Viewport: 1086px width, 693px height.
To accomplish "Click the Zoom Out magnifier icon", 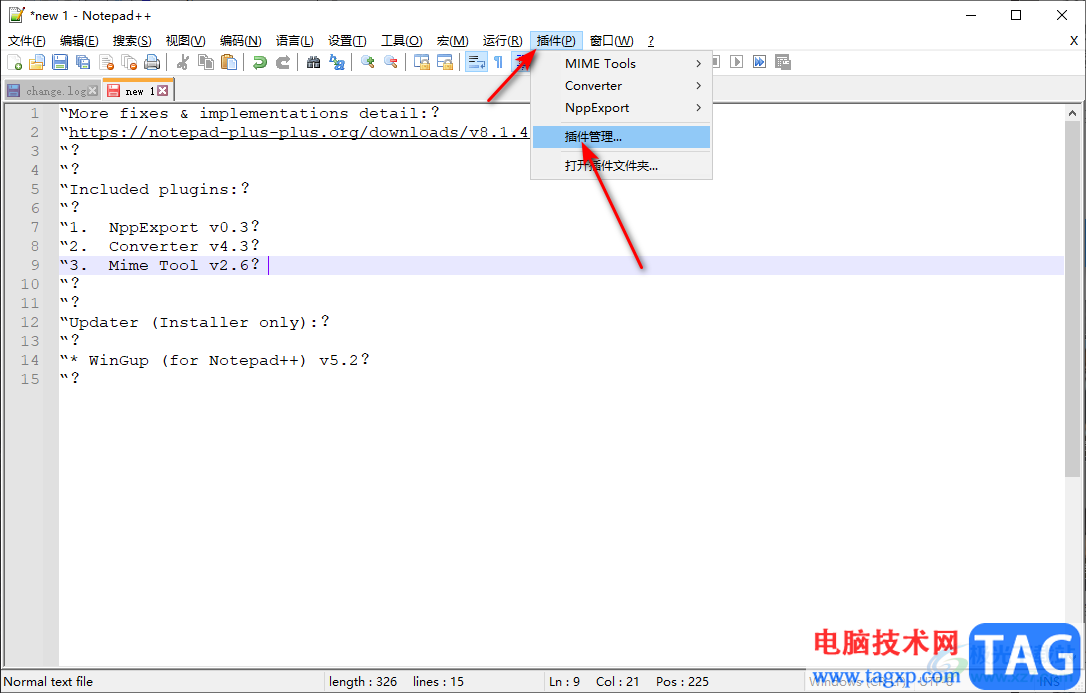I will click(391, 62).
